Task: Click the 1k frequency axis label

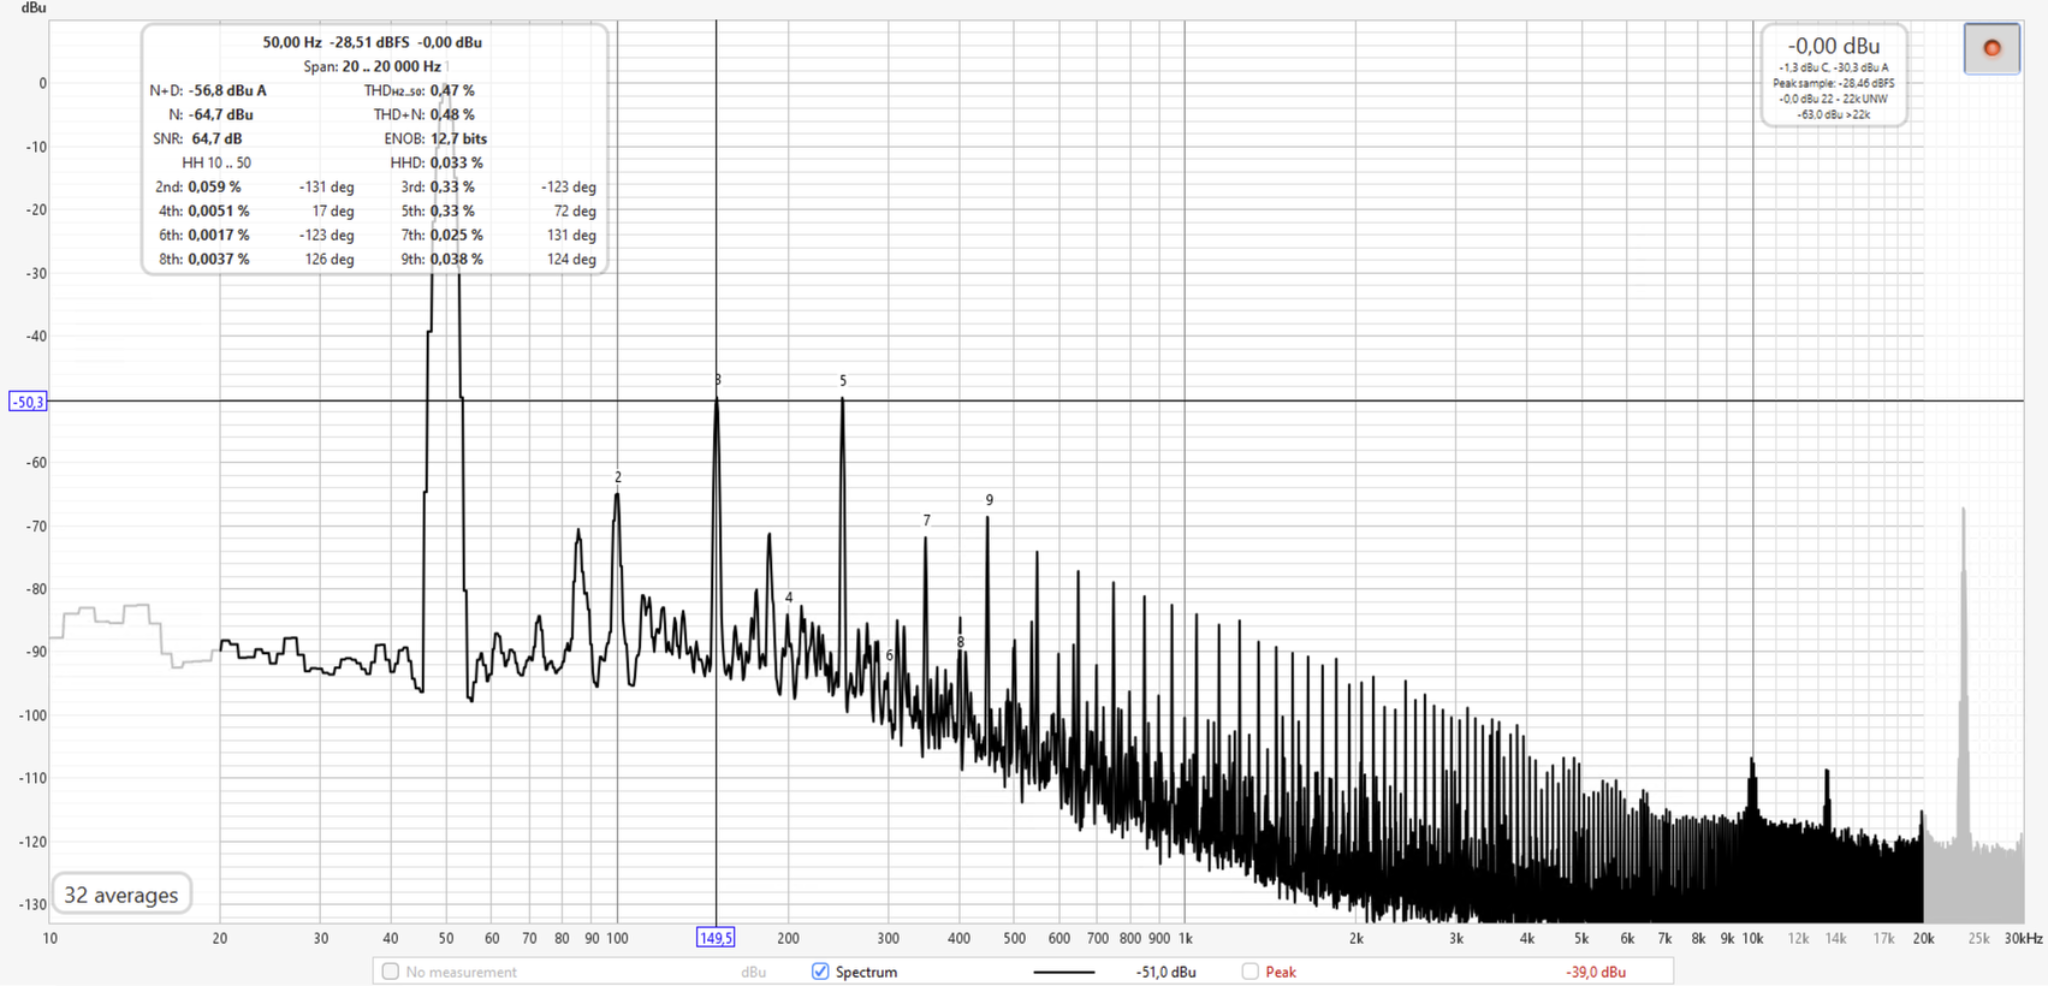Action: [1185, 938]
